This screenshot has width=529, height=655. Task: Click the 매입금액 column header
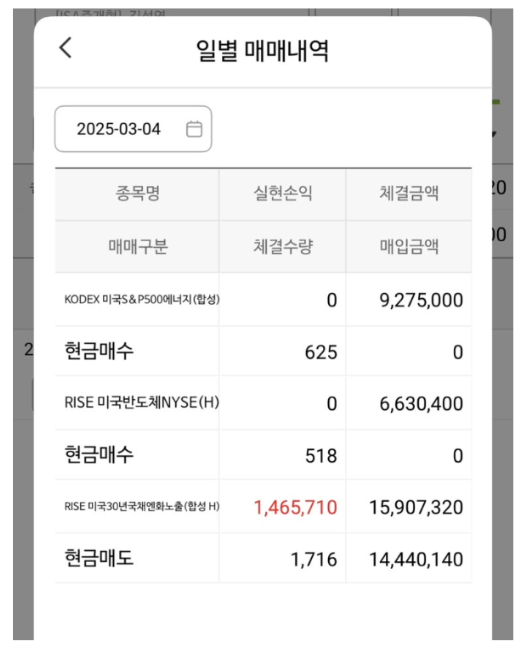(x=409, y=246)
